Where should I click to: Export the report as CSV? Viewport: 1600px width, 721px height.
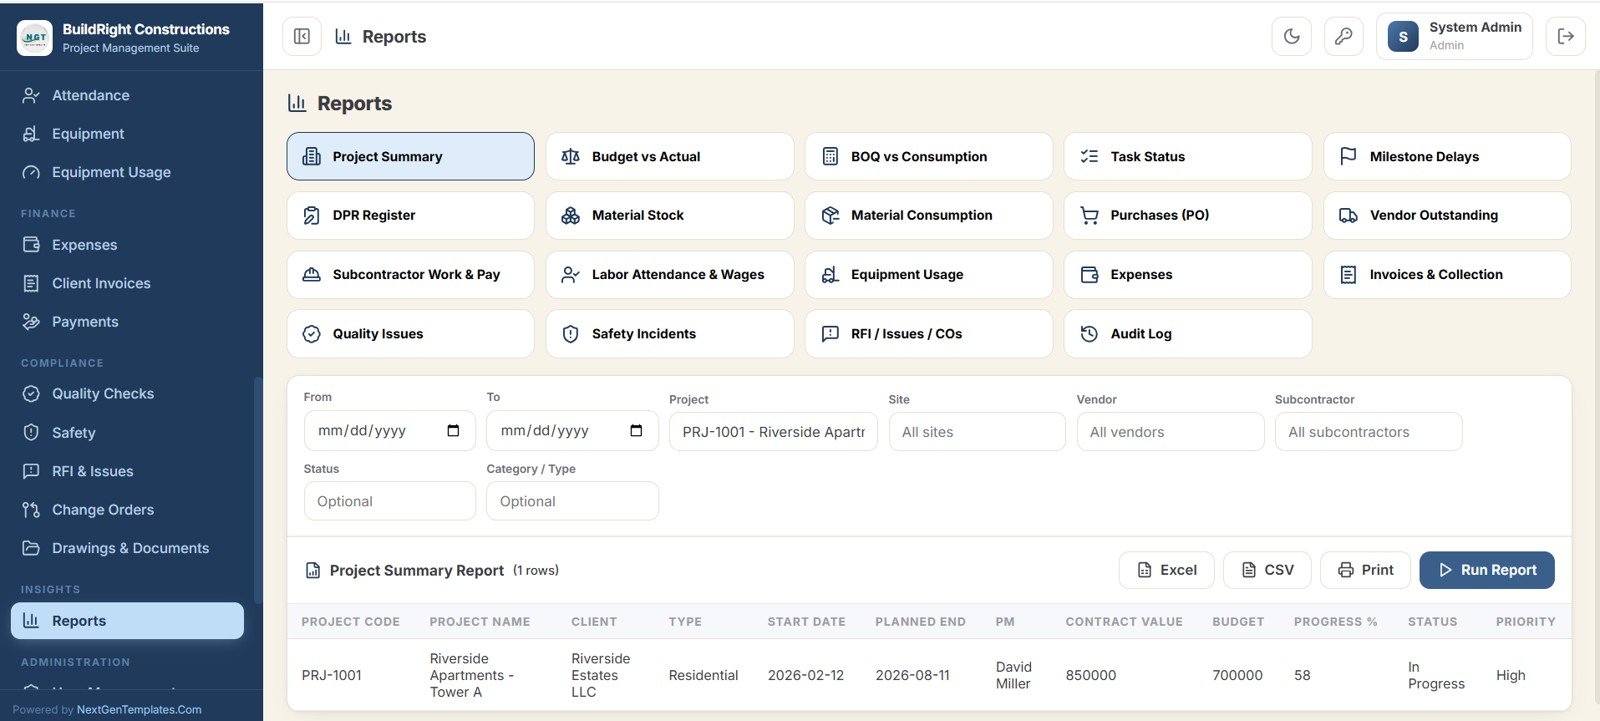1267,570
